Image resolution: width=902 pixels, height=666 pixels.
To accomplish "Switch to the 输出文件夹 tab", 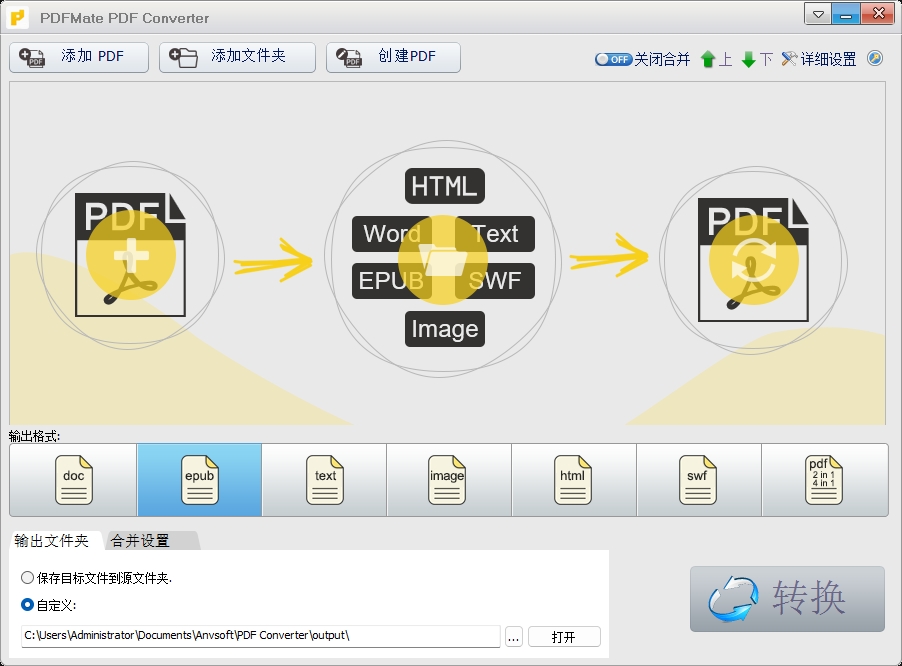I will coord(53,540).
